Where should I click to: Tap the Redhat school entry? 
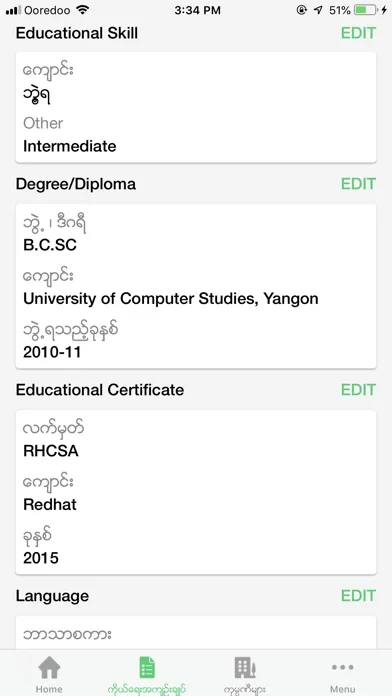point(50,505)
